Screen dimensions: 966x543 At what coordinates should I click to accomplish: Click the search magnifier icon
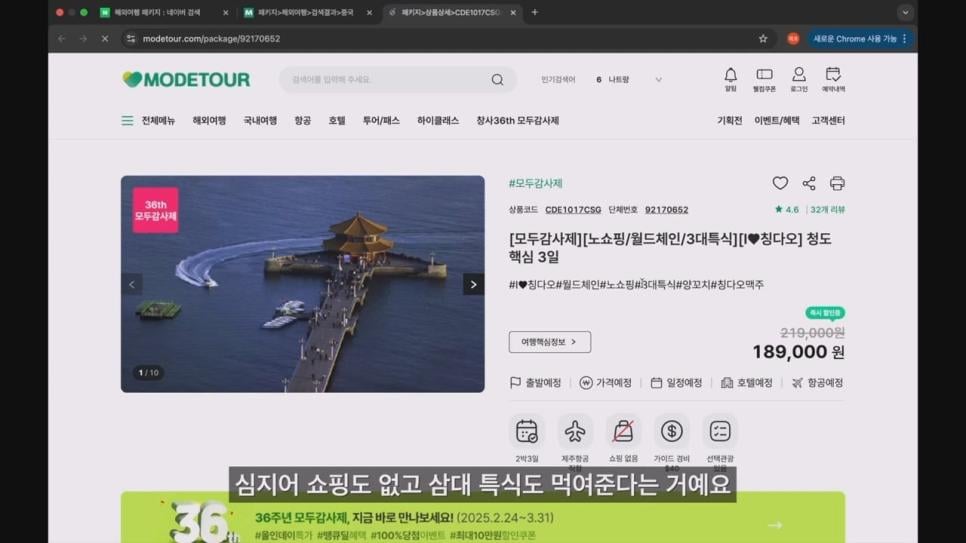[497, 80]
